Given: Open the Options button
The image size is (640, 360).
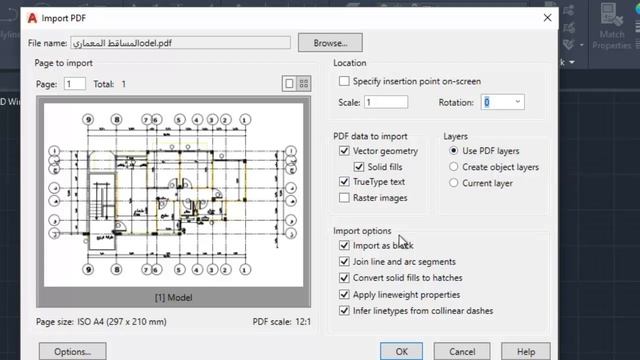Looking at the screenshot, I should [x=73, y=351].
